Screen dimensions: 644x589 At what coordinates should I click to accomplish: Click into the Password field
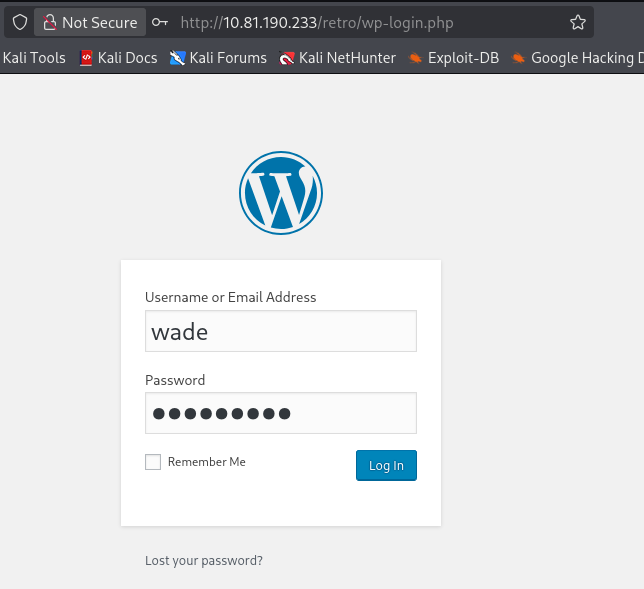coord(281,413)
